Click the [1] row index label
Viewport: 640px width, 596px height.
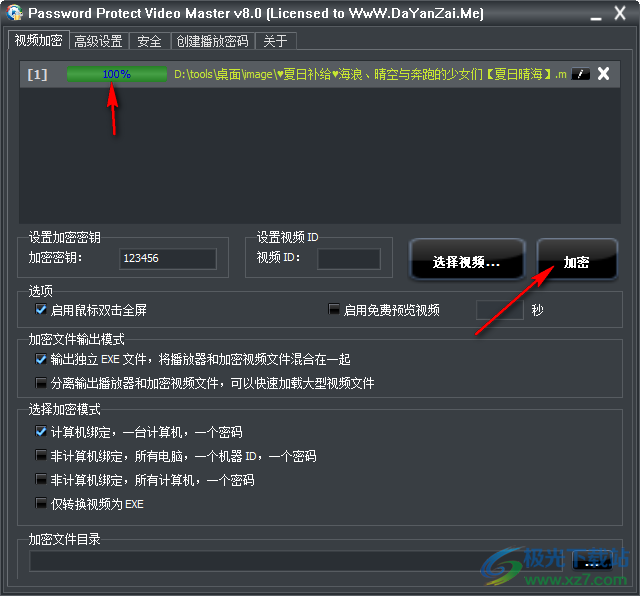point(37,74)
